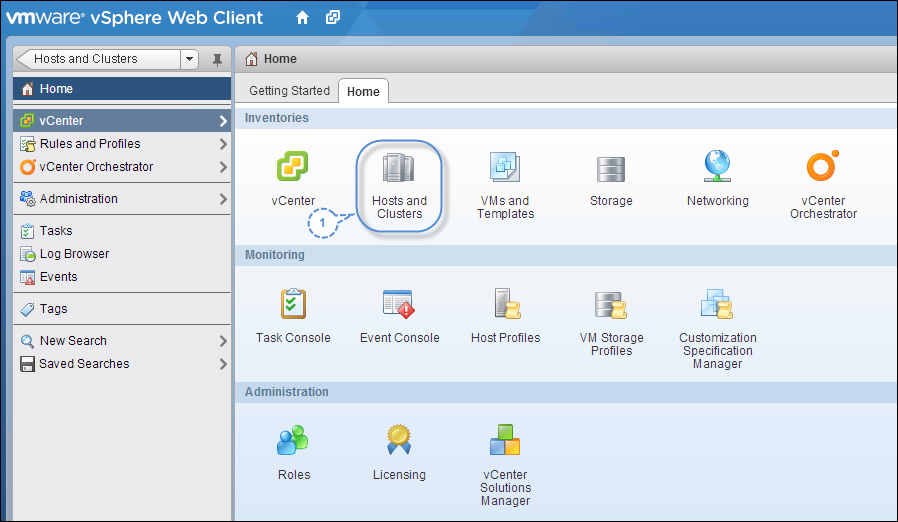898x522 pixels.
Task: Open the Storage inventory icon
Action: click(x=611, y=169)
